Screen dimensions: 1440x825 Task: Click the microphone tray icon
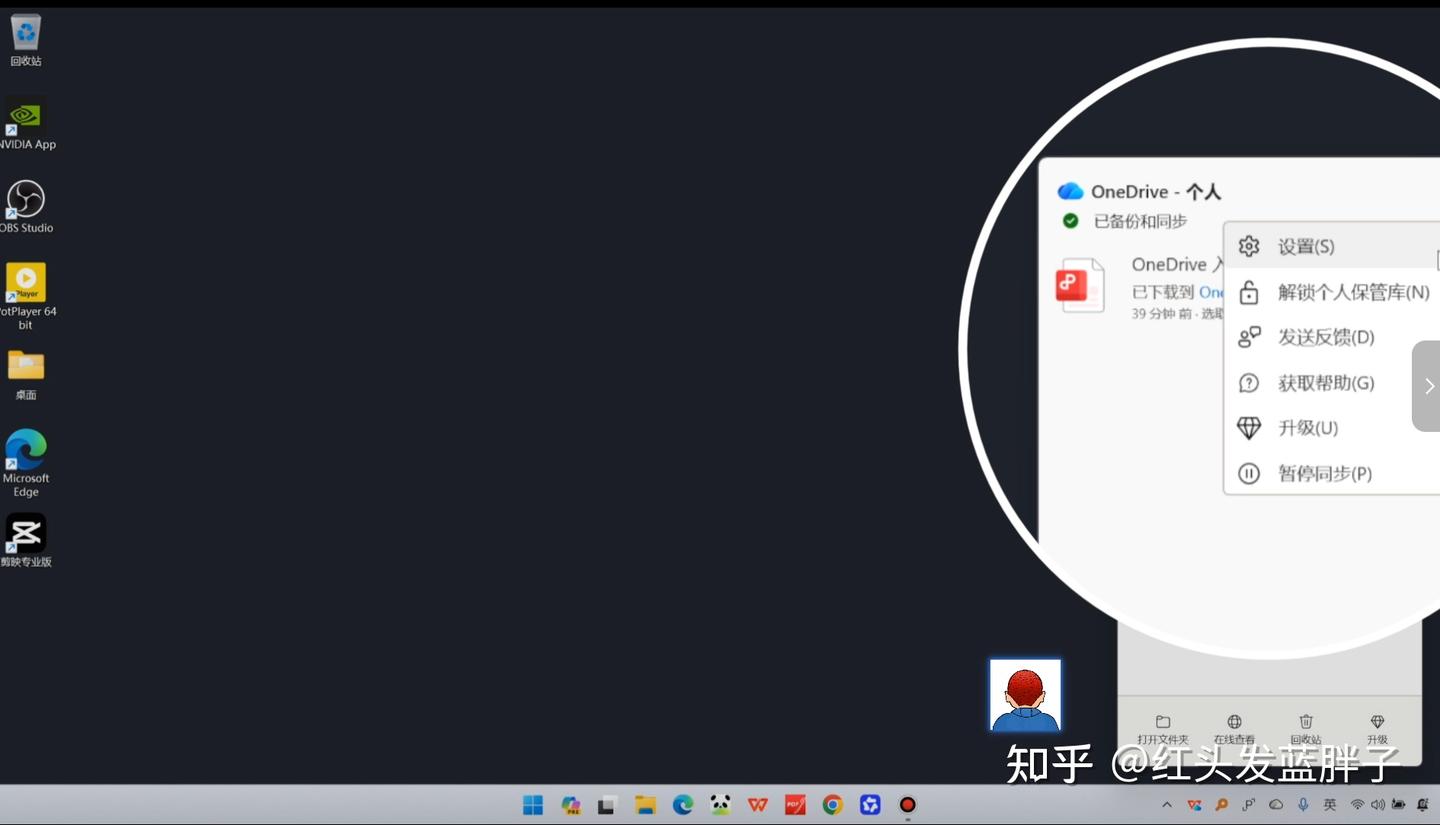coord(1303,805)
